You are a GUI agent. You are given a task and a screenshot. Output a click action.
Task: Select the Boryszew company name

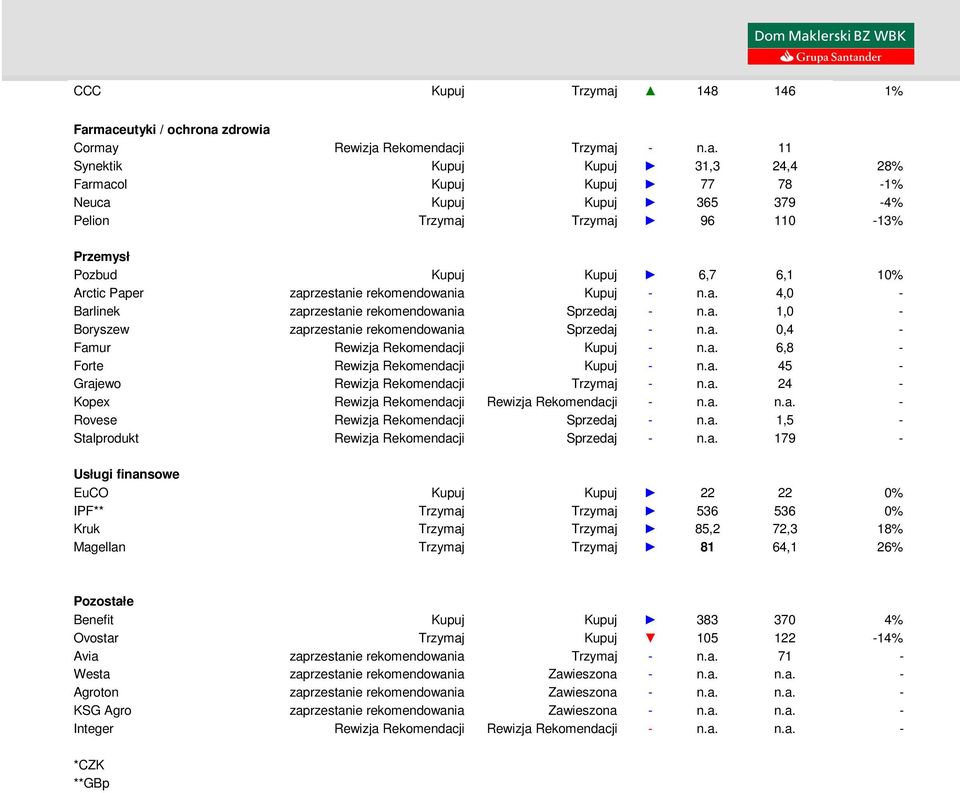click(101, 330)
